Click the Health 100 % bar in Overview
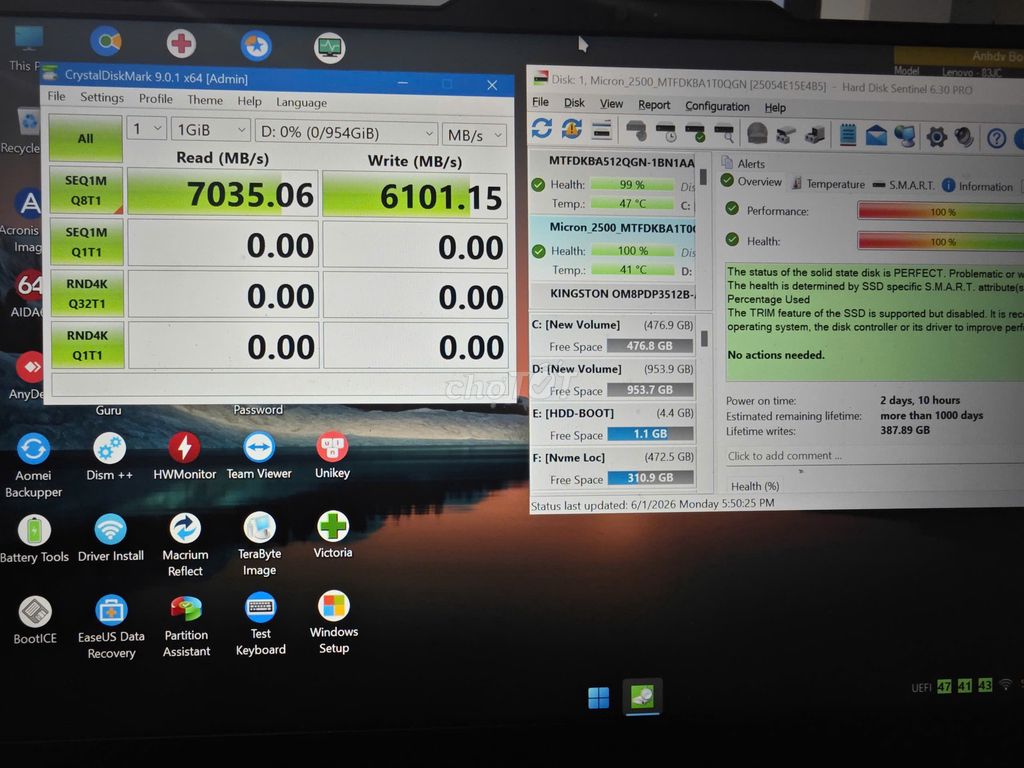 [940, 242]
